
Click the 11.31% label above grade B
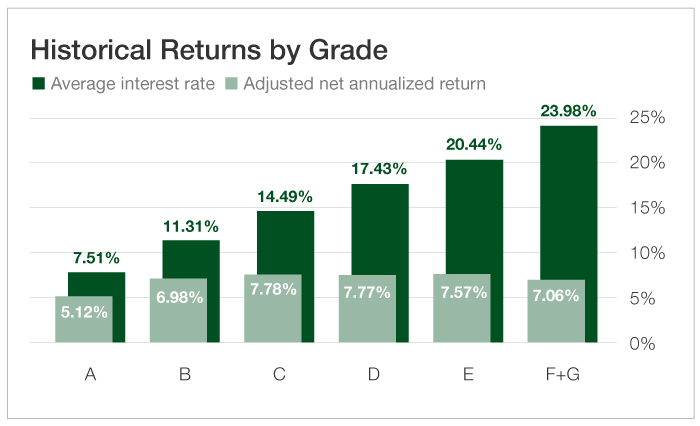click(190, 226)
